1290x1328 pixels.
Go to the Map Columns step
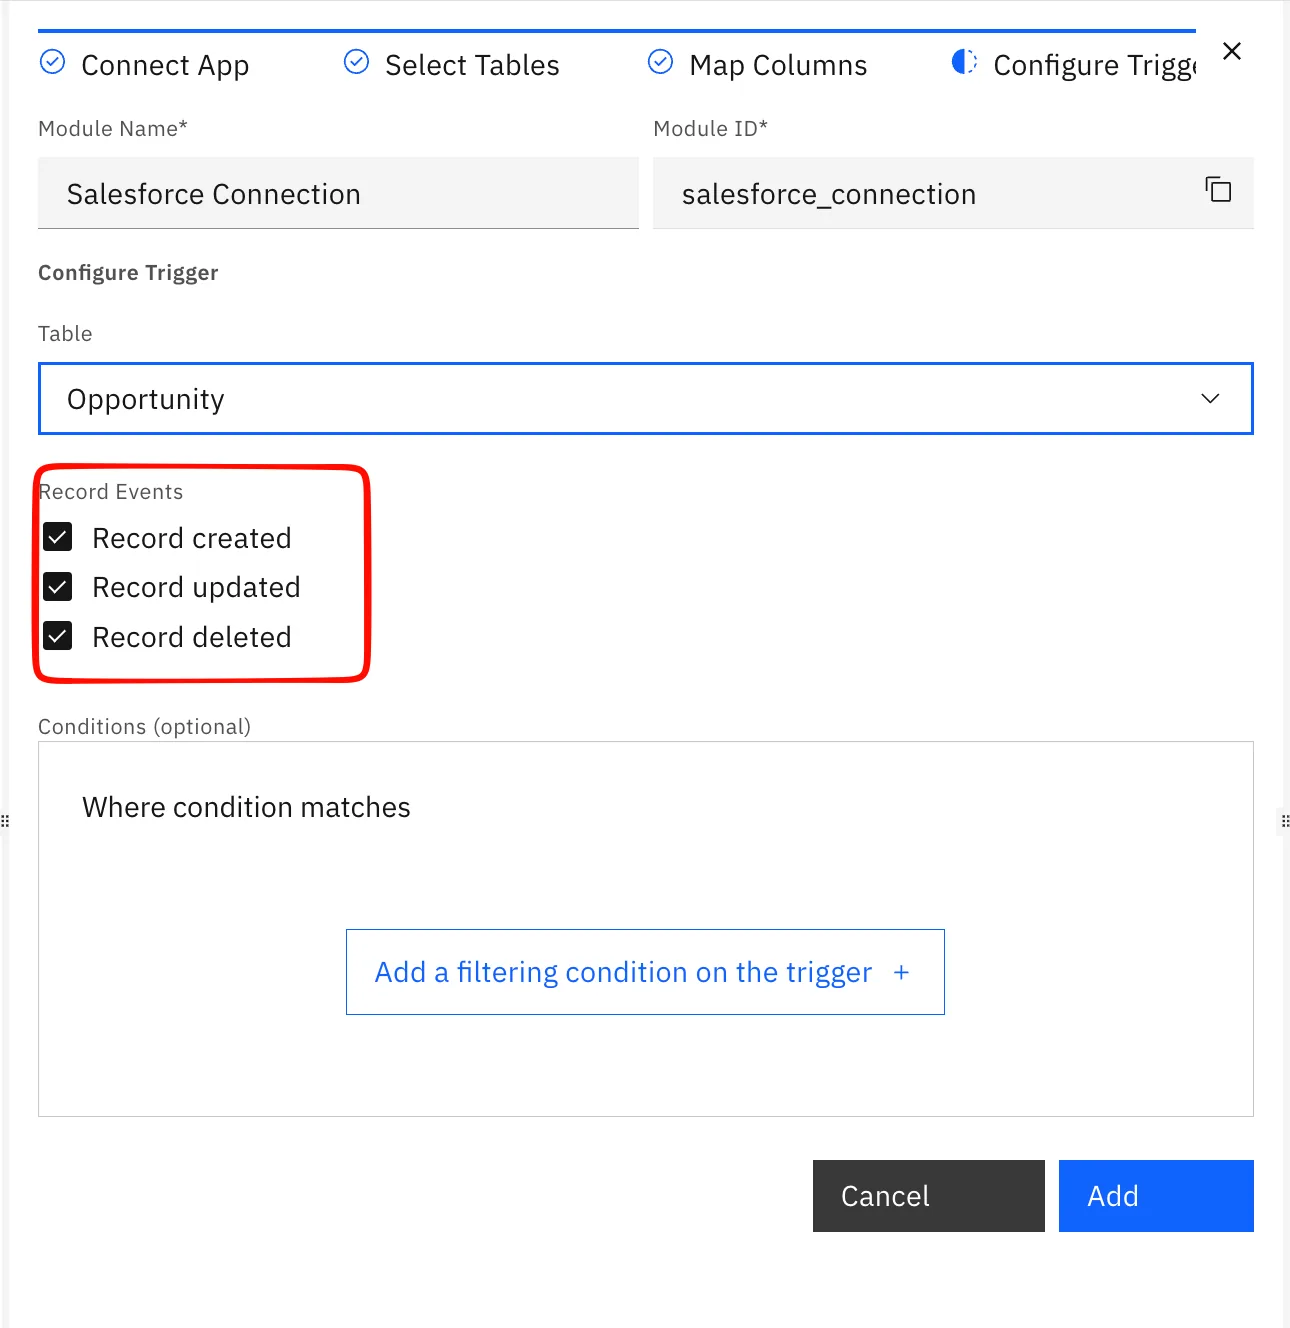click(778, 65)
